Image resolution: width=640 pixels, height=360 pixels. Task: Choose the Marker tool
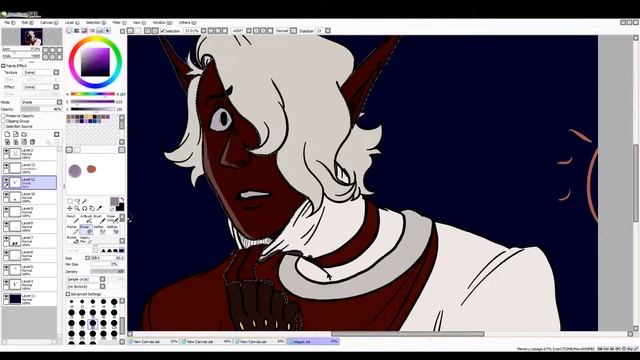[72, 229]
